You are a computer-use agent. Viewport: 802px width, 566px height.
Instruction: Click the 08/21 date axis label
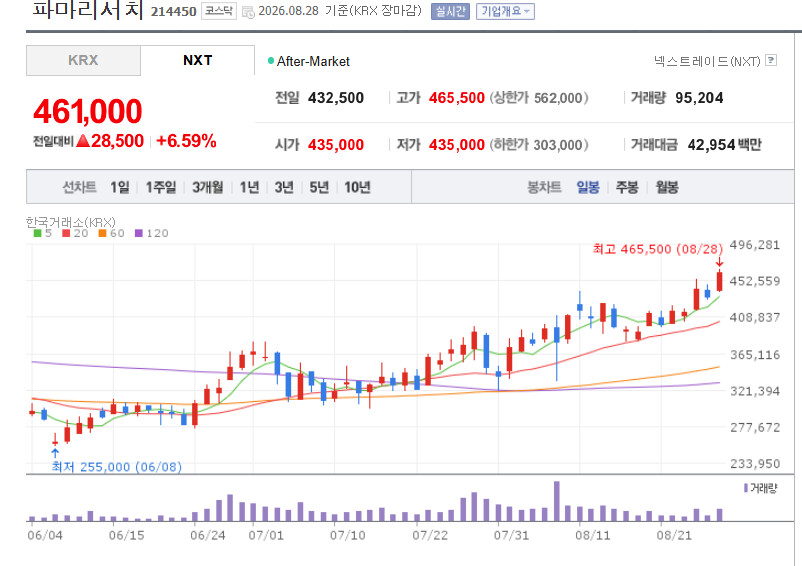674,535
